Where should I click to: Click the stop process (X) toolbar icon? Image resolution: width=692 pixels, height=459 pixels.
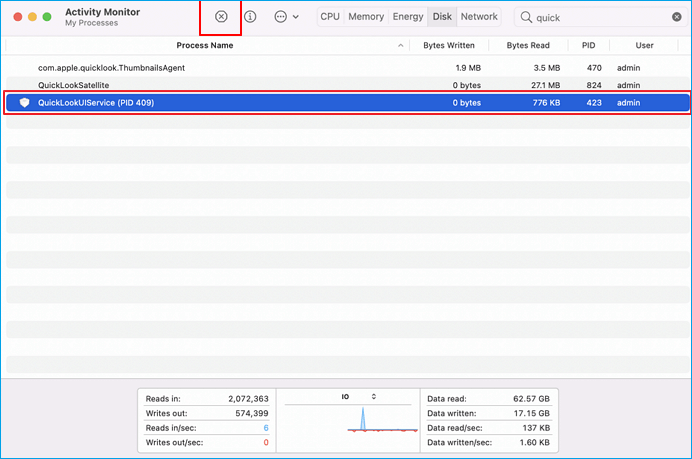point(221,17)
